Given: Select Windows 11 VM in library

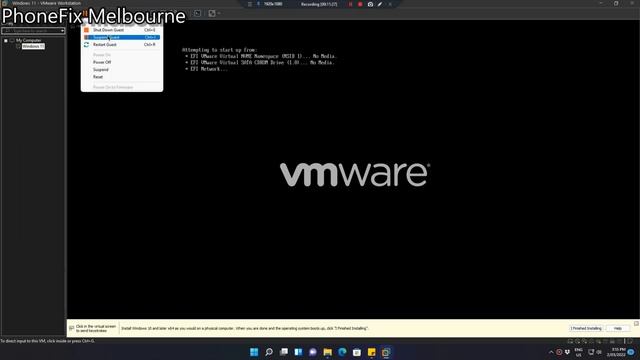Looking at the screenshot, I should click(33, 46).
